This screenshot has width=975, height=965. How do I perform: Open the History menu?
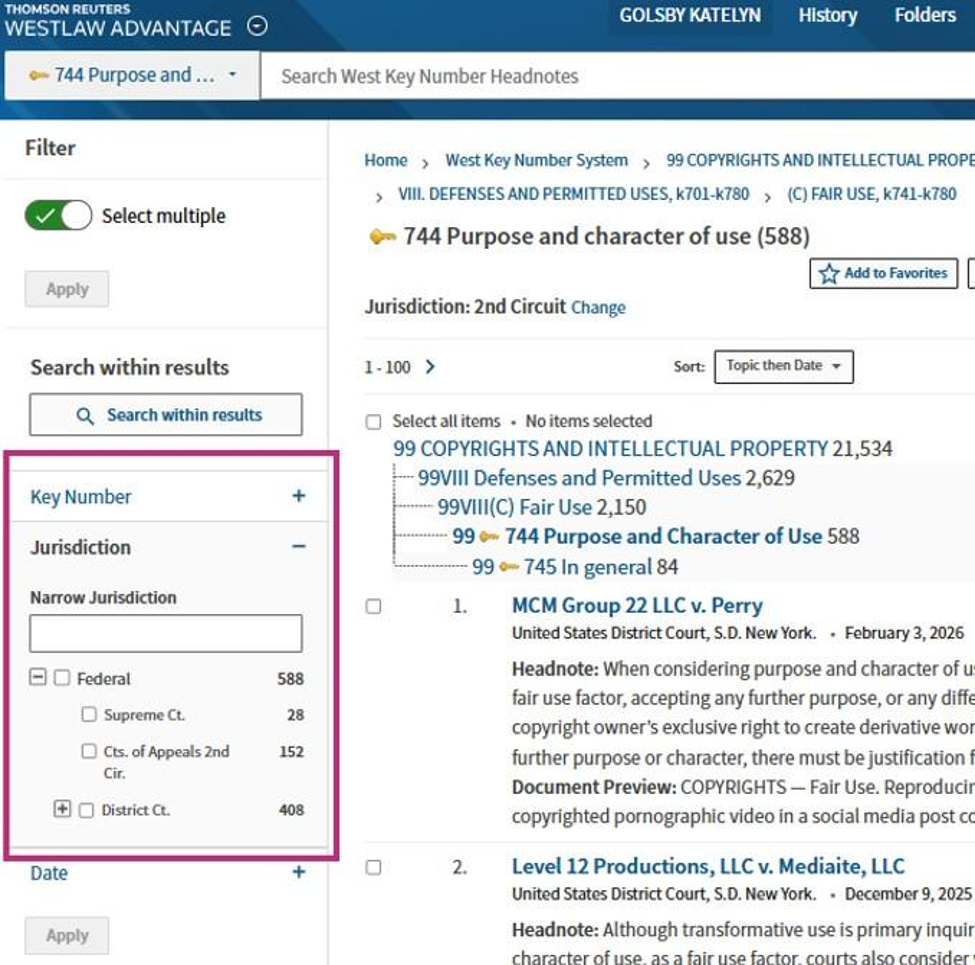pyautogui.click(x=828, y=15)
